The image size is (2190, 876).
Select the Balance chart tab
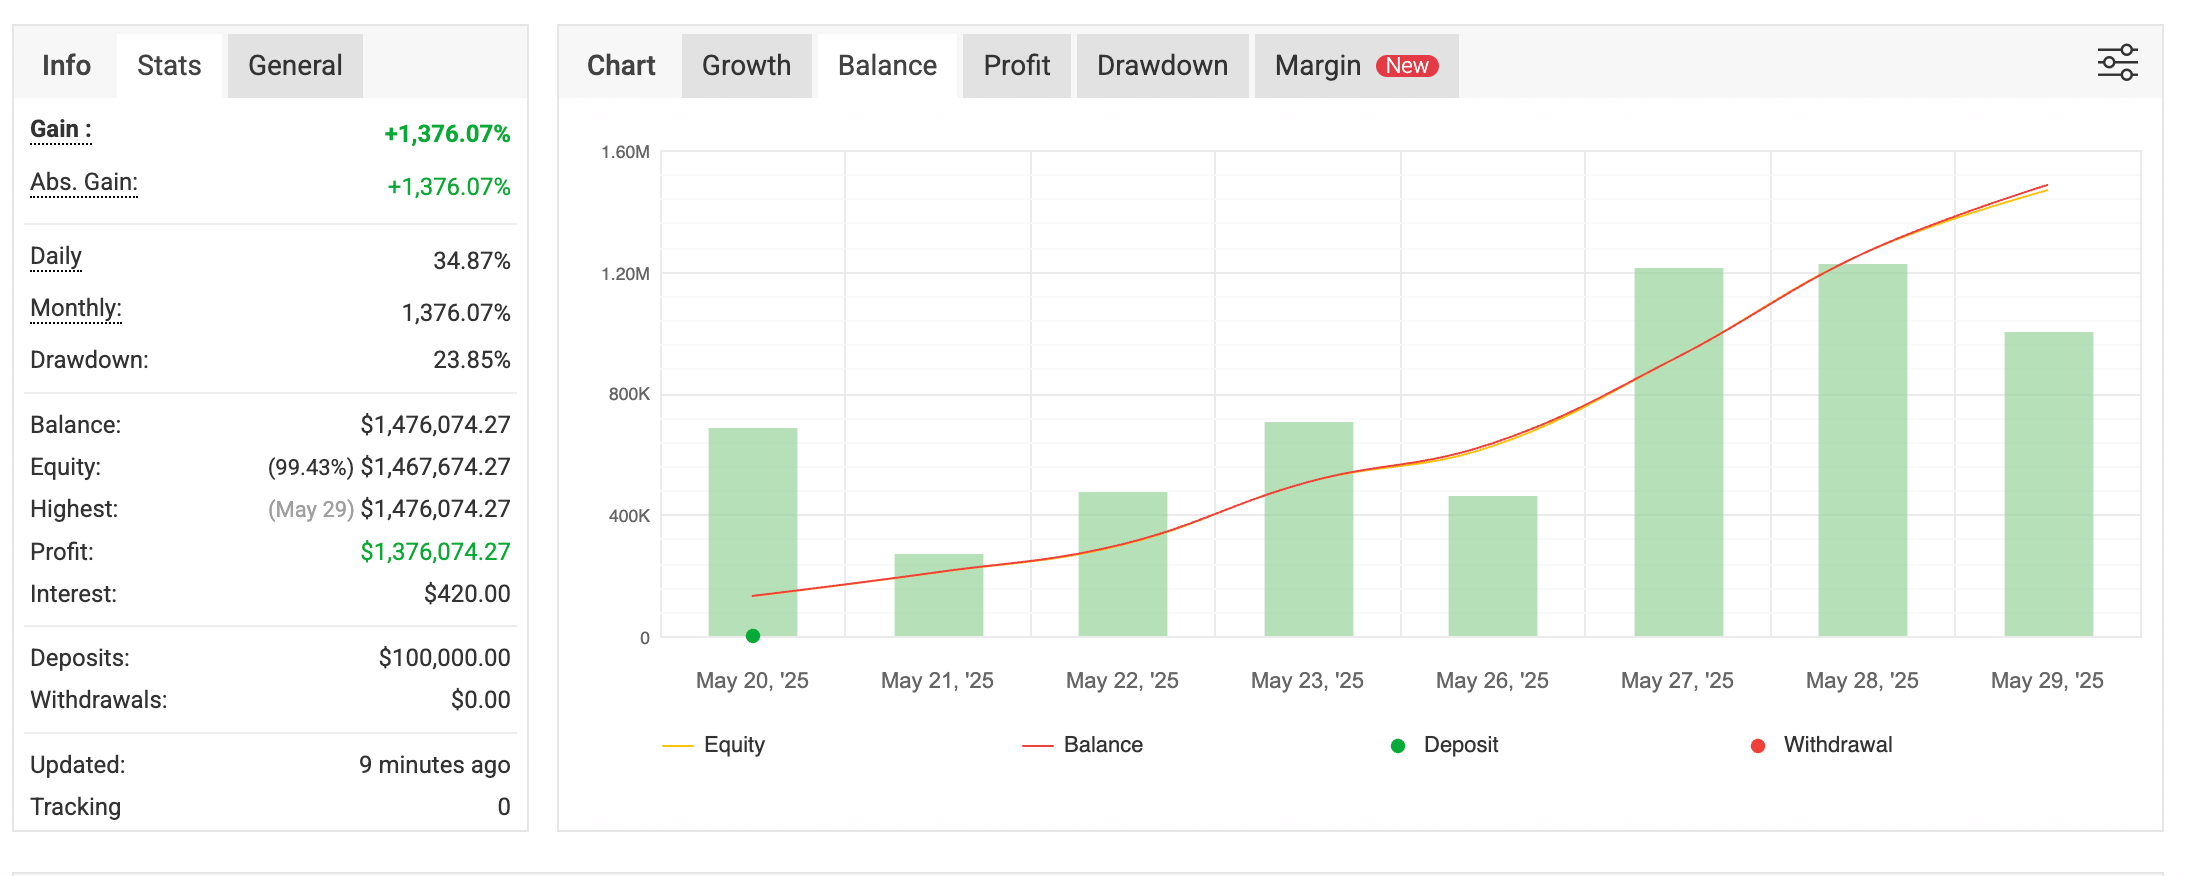click(x=887, y=66)
